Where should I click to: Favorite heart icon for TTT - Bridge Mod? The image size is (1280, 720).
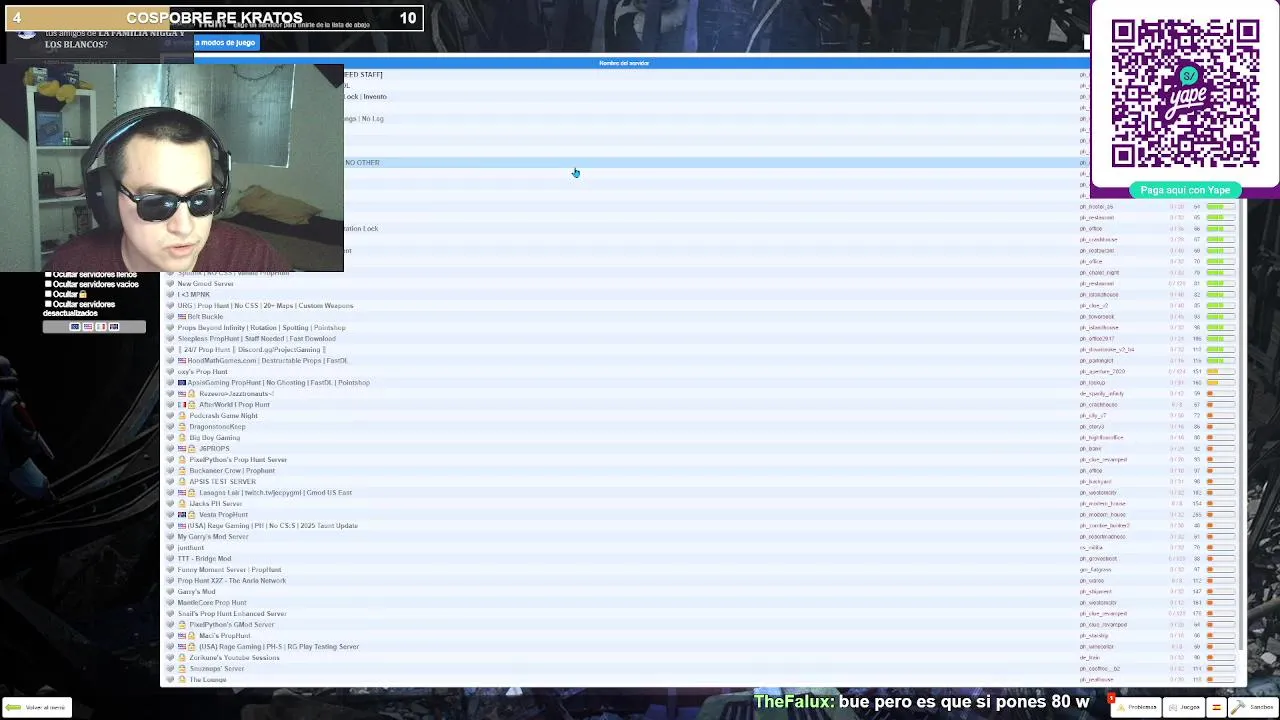170,559
